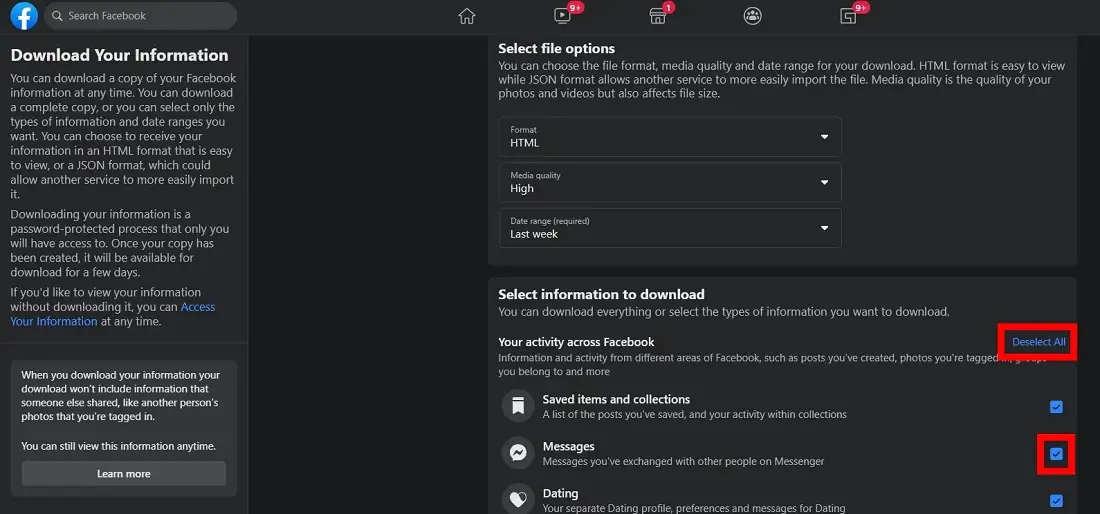
Task: Click the Search Facebook field
Action: 140,16
